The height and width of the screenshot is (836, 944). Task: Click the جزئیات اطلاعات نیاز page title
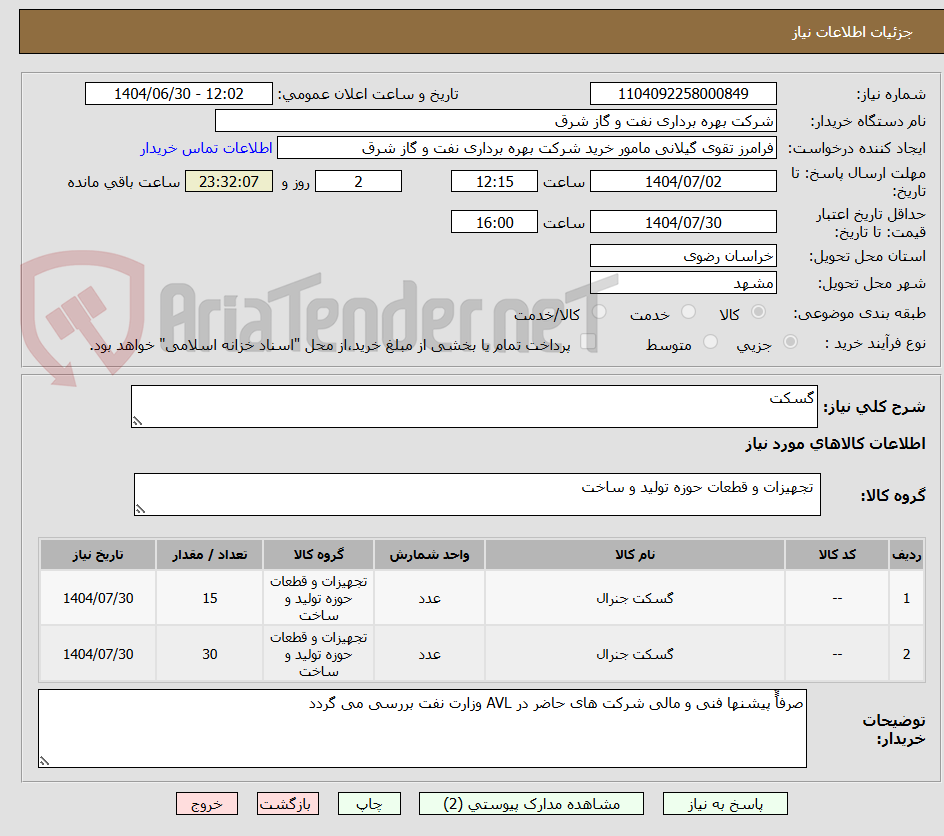point(852,32)
